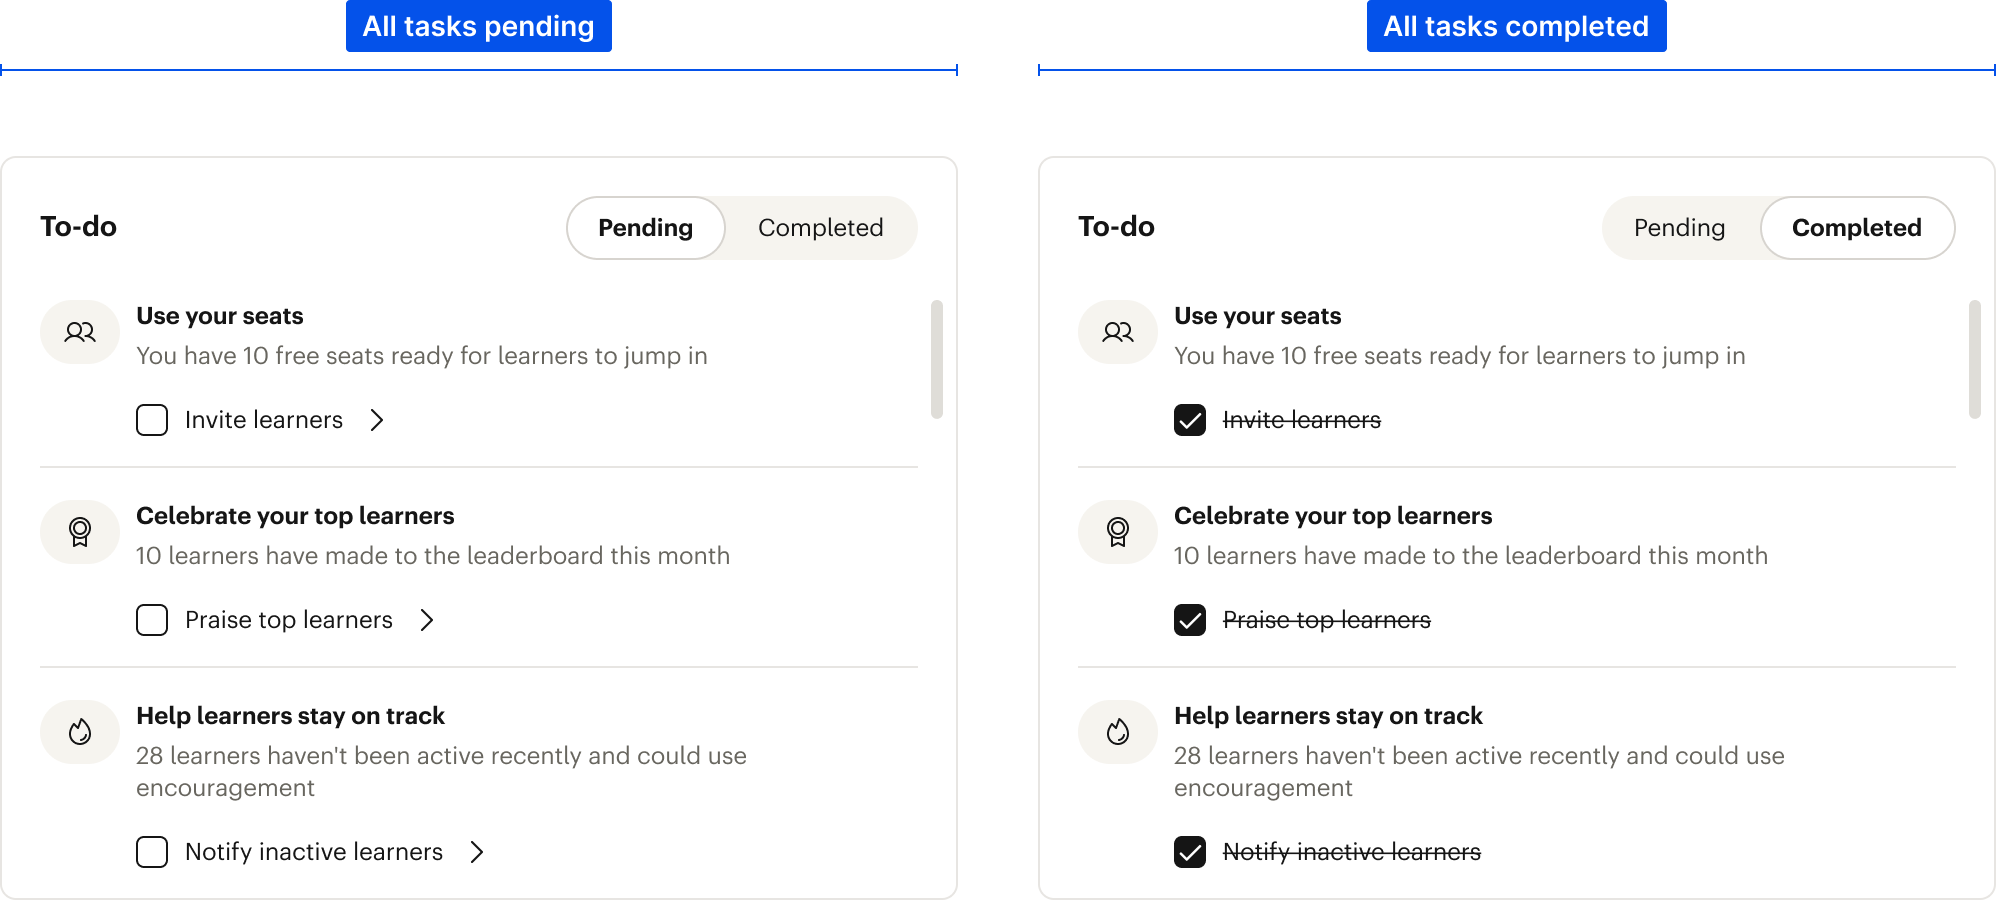Click leaderboard description in the completed panel
The image size is (1996, 900).
coord(1471,556)
